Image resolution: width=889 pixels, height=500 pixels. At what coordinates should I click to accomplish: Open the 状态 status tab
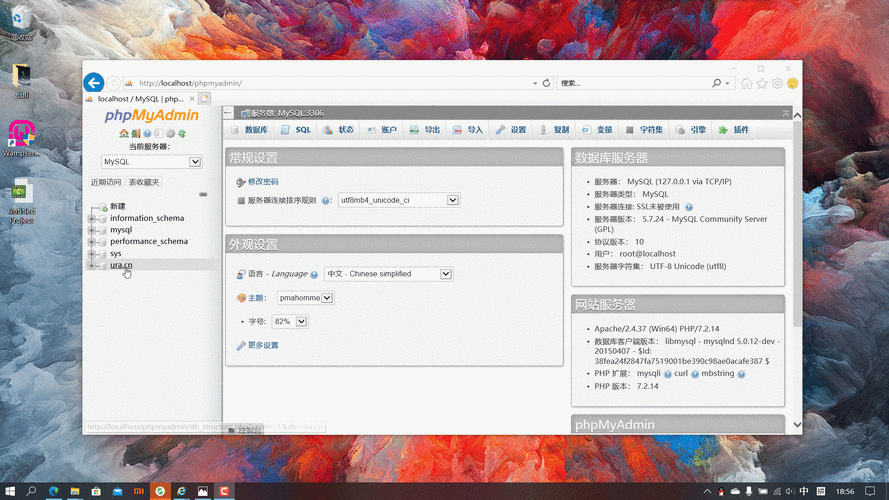[338, 130]
